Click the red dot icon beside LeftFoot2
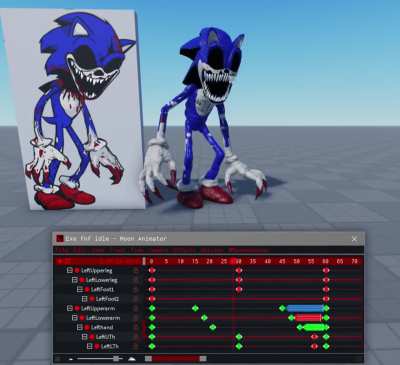 (x=92, y=299)
